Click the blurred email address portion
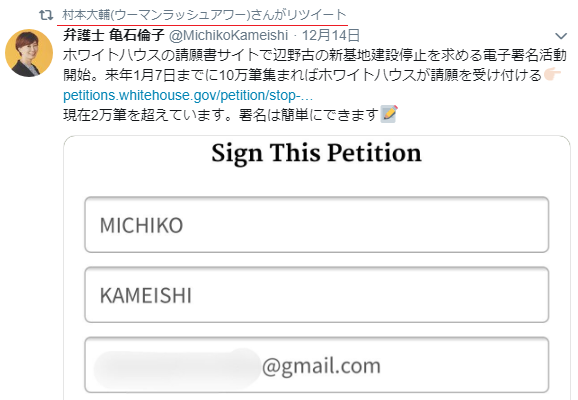 178,366
